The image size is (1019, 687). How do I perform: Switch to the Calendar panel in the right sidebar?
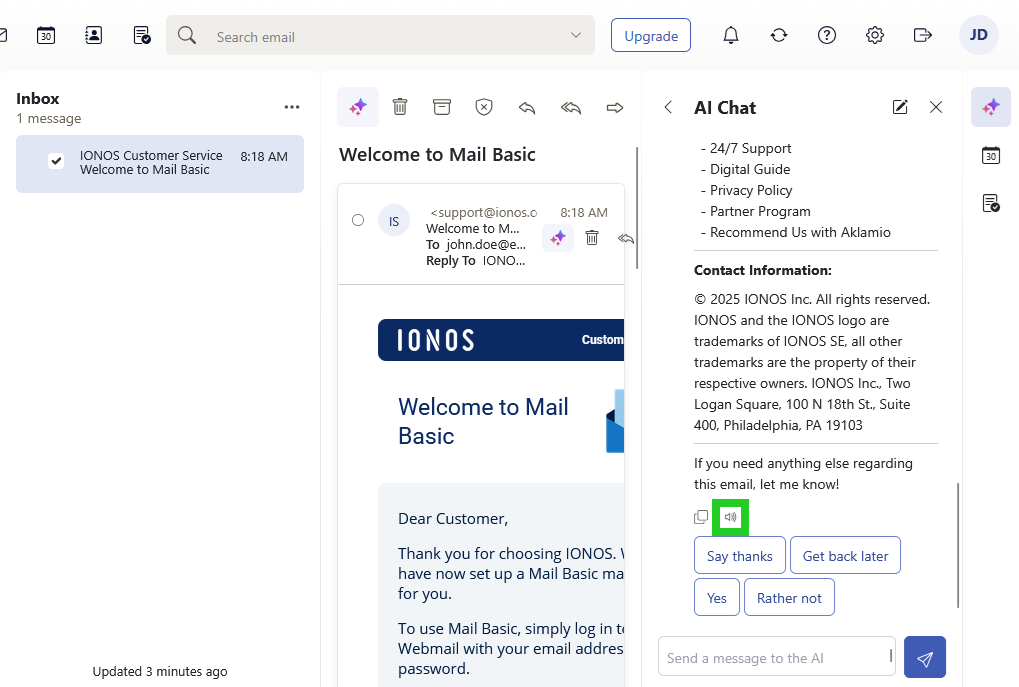pyautogui.click(x=990, y=155)
